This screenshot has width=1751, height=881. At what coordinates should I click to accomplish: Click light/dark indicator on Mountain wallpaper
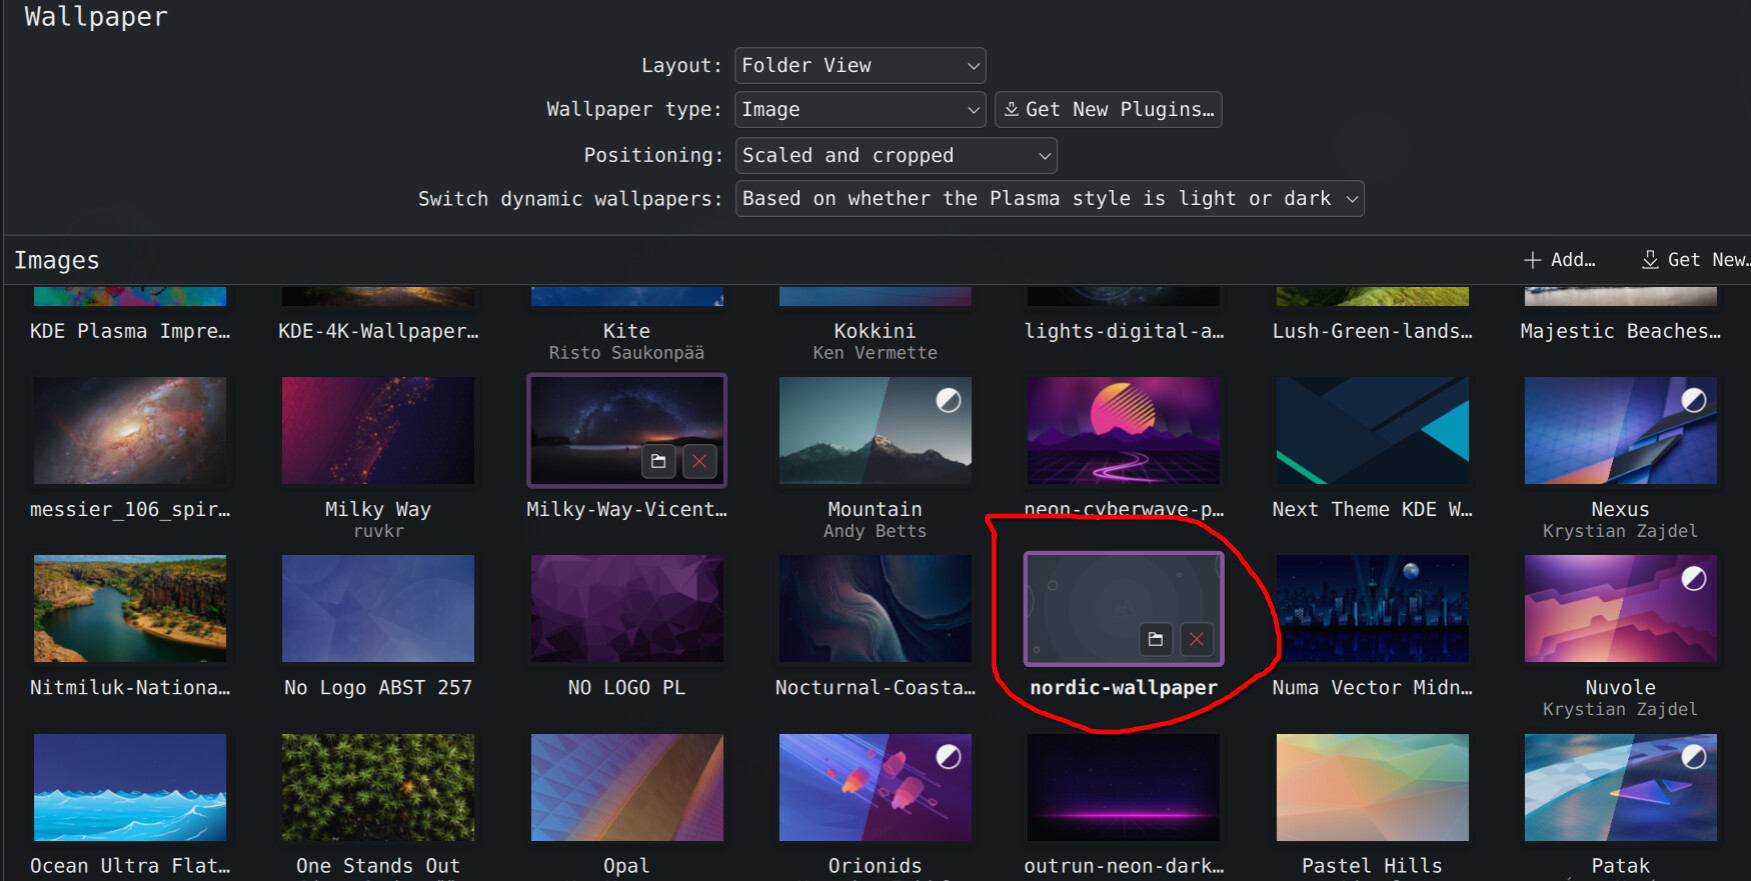pyautogui.click(x=948, y=401)
